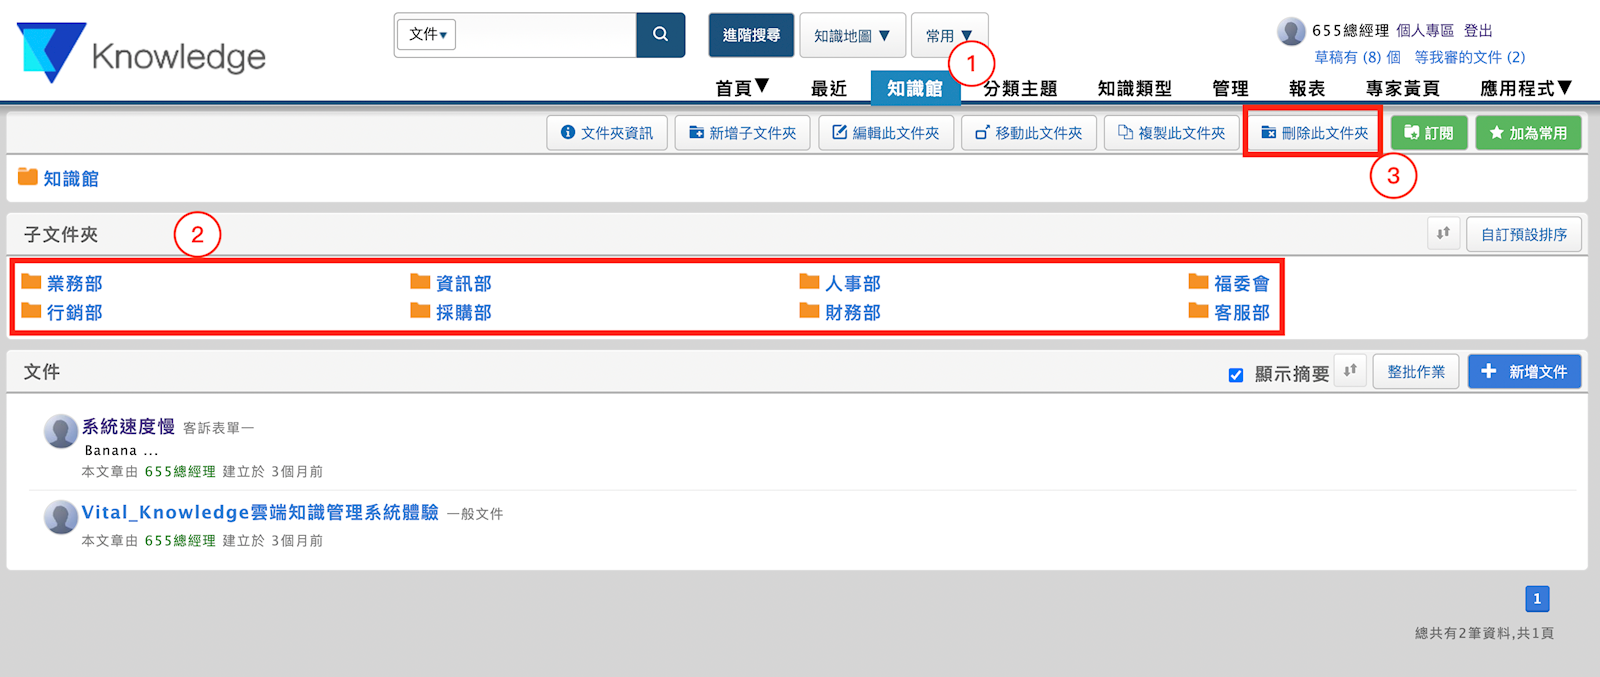Click 編輯此文件夾 edit folder button
The width and height of the screenshot is (1600, 677).
pos(886,133)
